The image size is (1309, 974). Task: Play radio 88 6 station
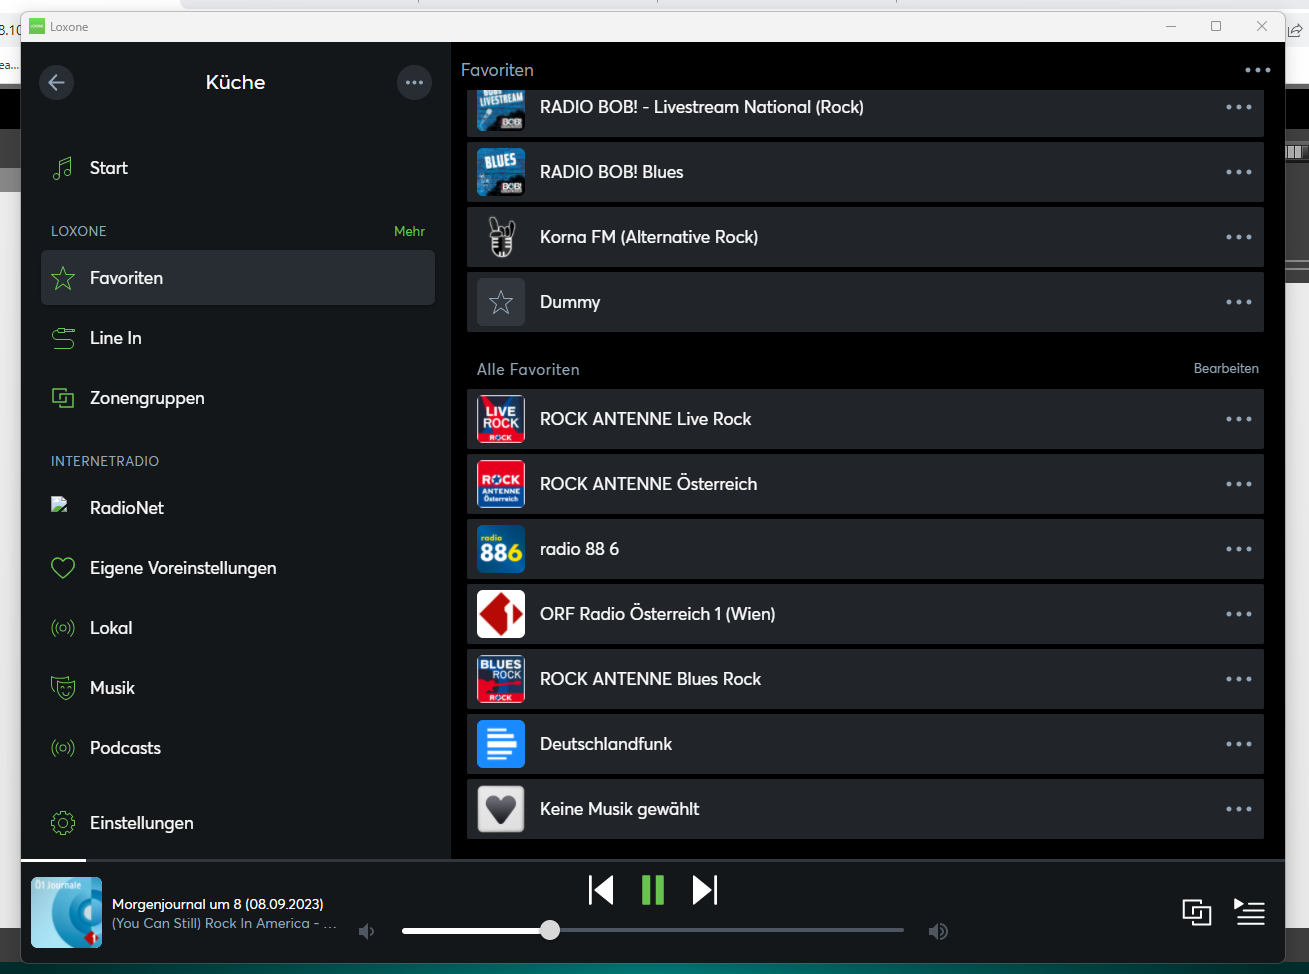(x=865, y=549)
